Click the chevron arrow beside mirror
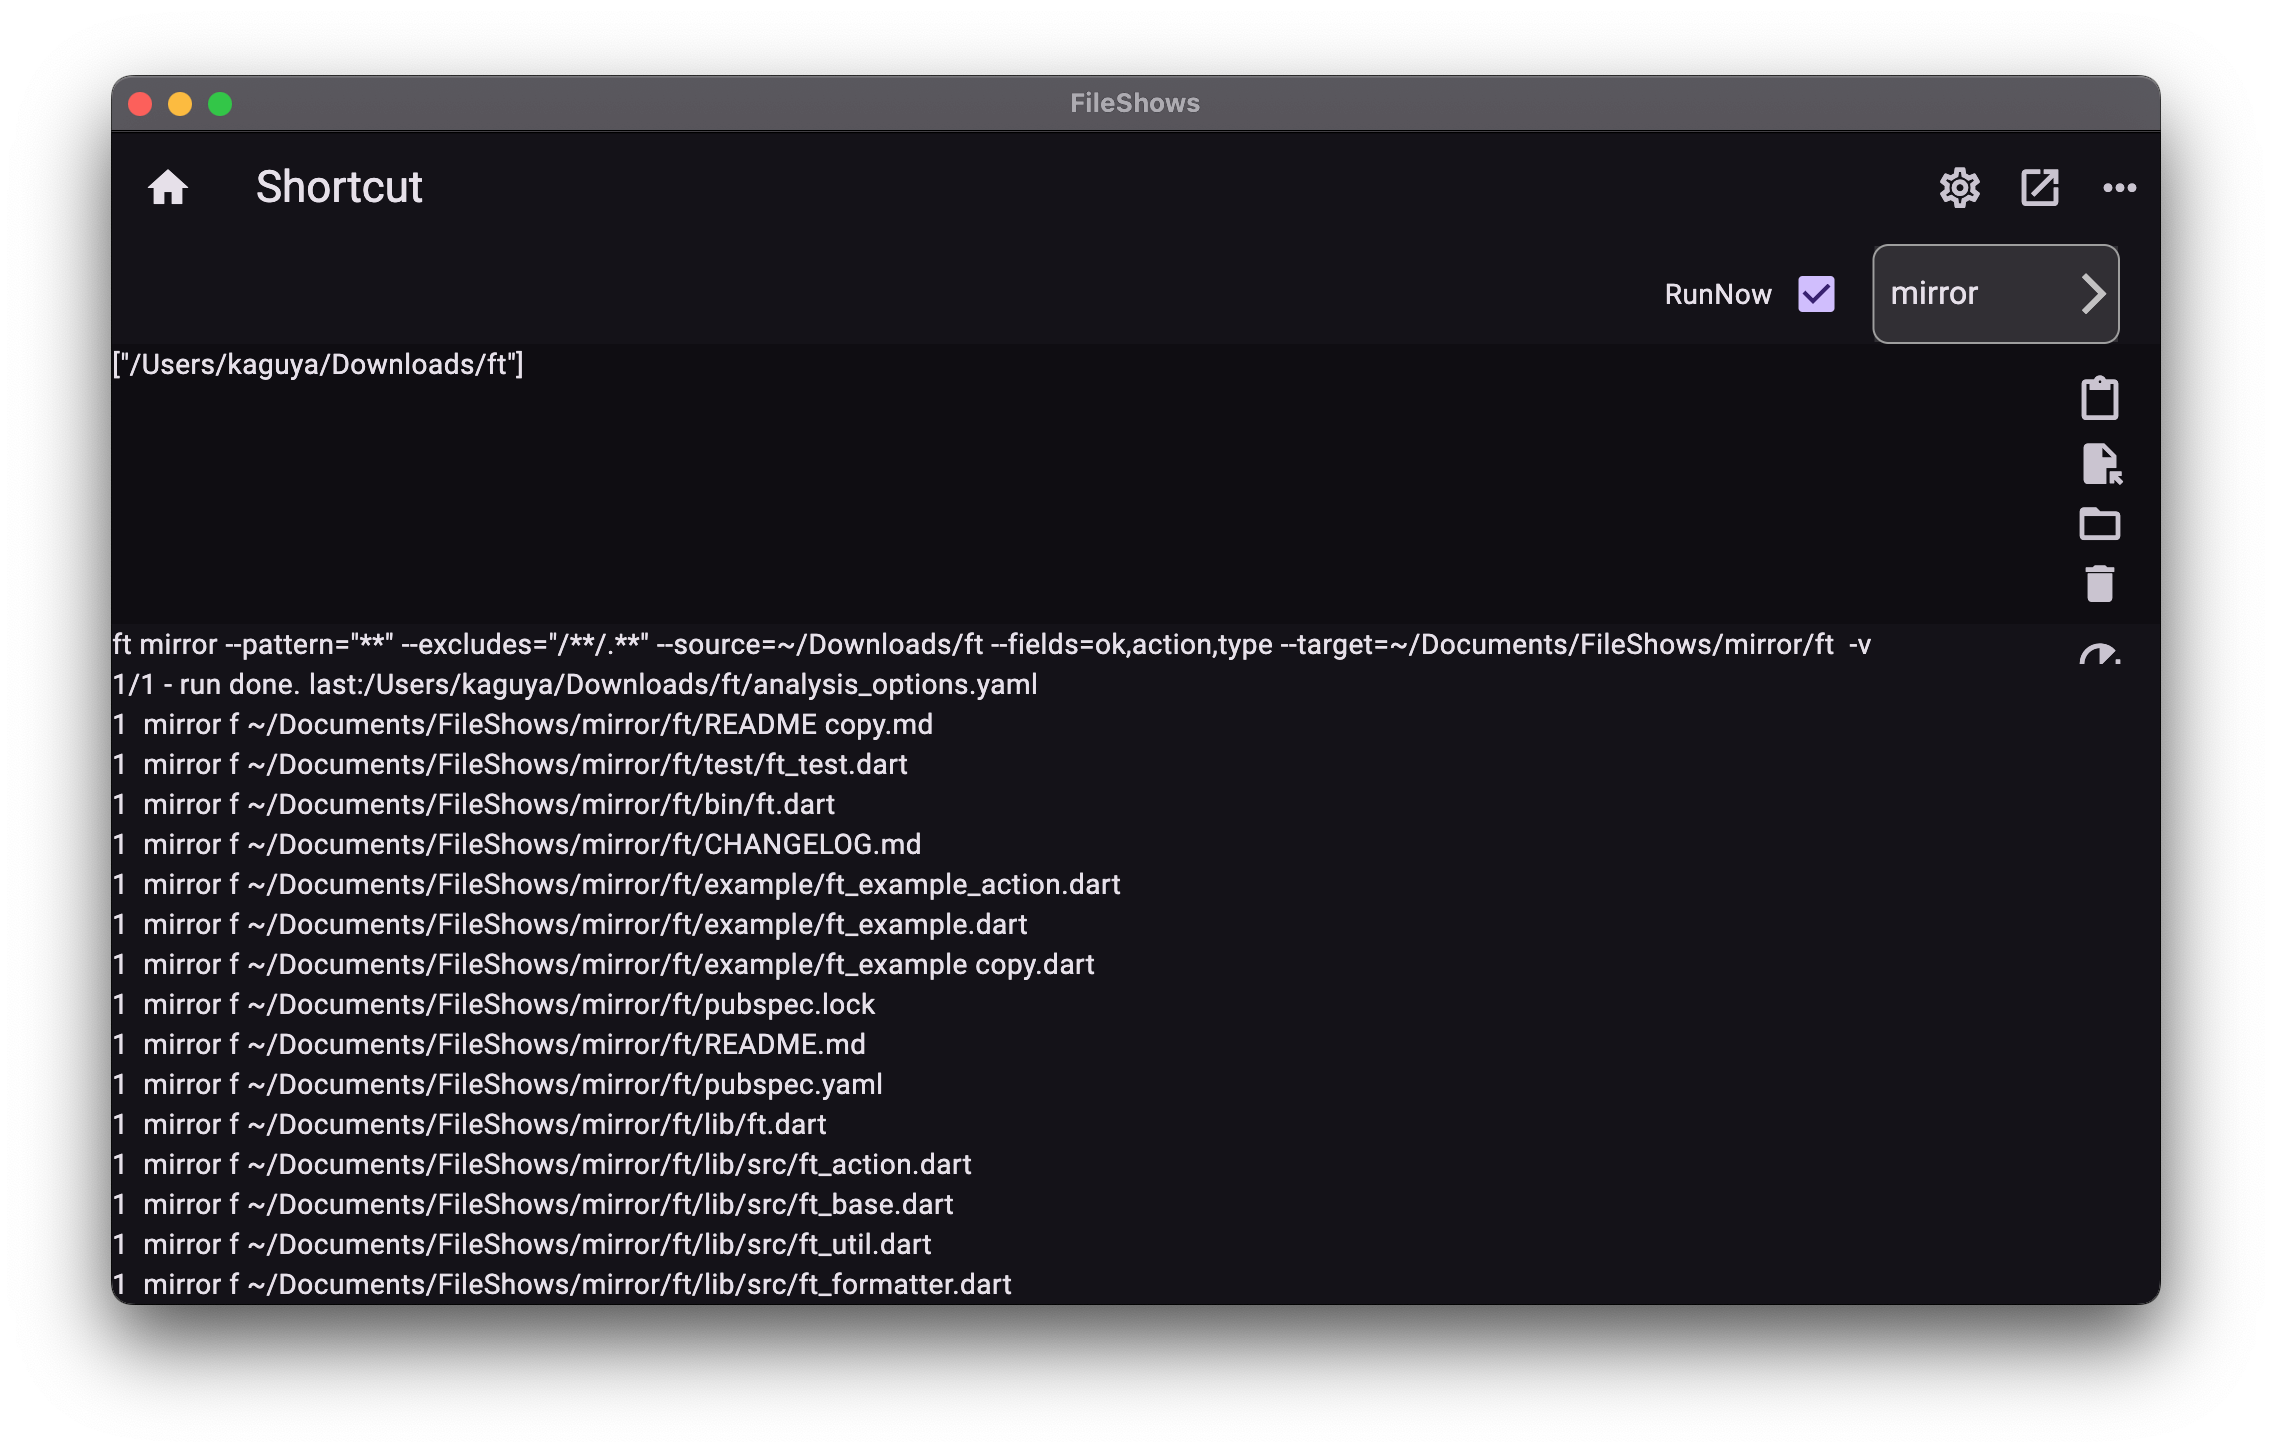2272x1452 pixels. coord(2093,294)
